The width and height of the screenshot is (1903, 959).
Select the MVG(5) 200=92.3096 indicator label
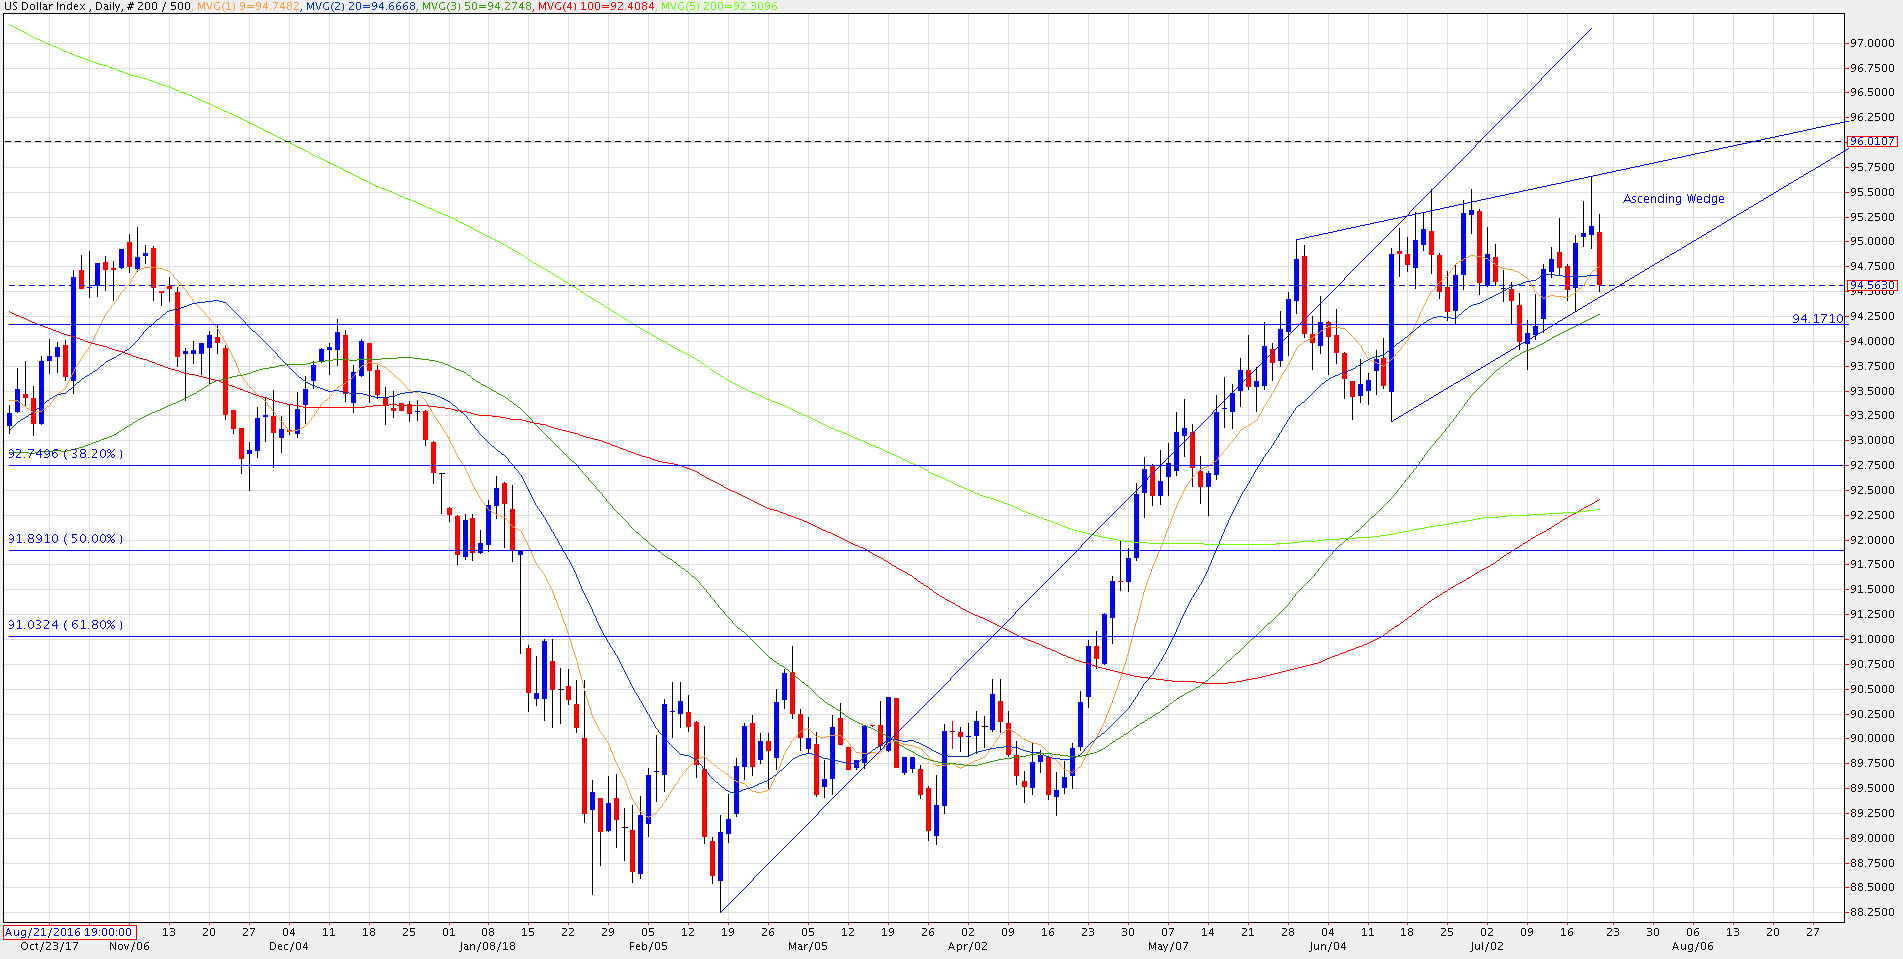pyautogui.click(x=719, y=6)
